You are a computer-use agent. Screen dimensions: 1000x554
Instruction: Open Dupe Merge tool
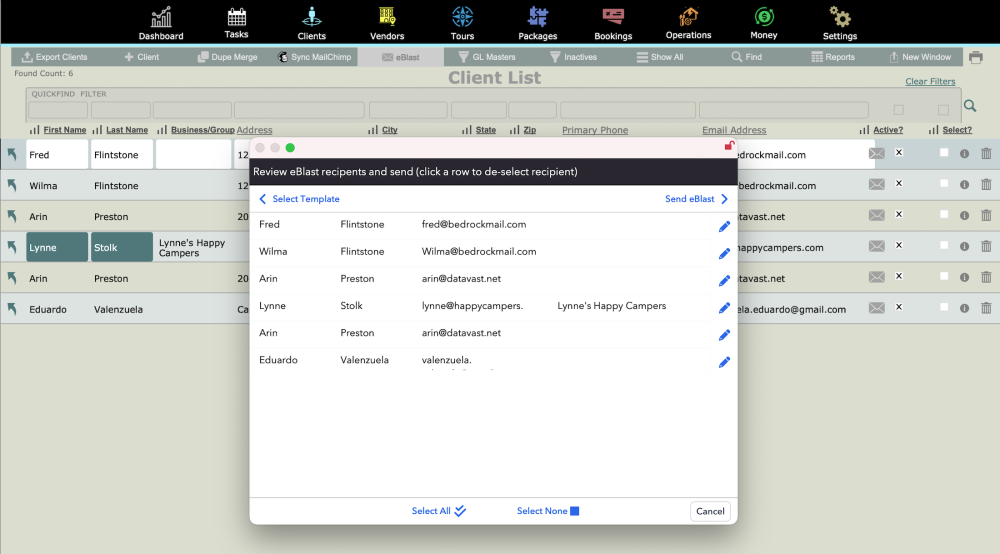(228, 57)
